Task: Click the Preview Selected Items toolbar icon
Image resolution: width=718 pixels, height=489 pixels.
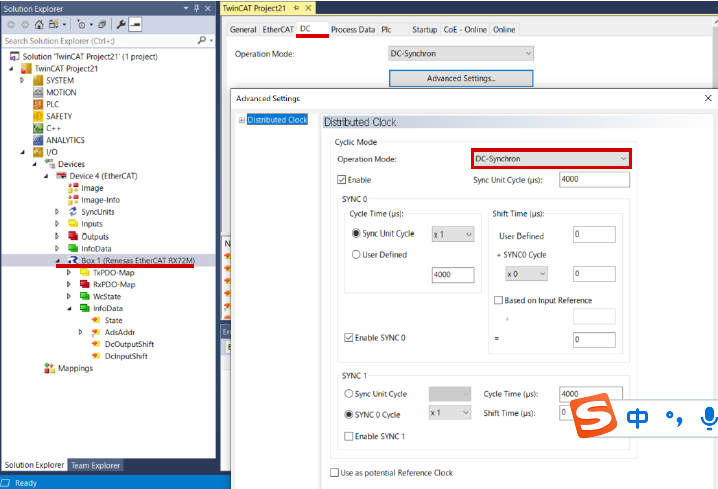Action: (135, 24)
